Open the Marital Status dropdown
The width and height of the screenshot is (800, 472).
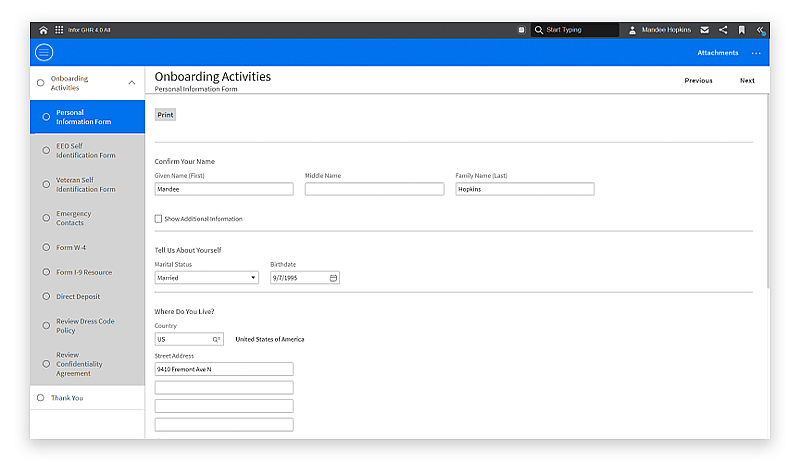(207, 278)
